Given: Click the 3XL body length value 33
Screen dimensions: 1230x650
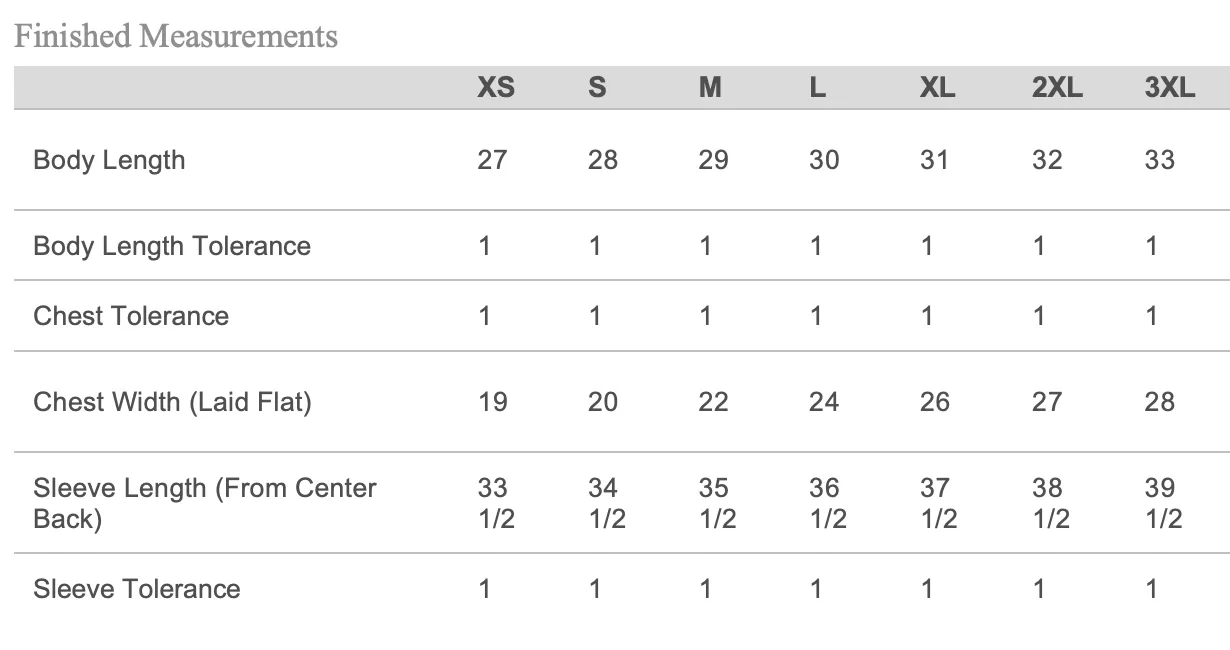Looking at the screenshot, I should pyautogui.click(x=1160, y=160).
